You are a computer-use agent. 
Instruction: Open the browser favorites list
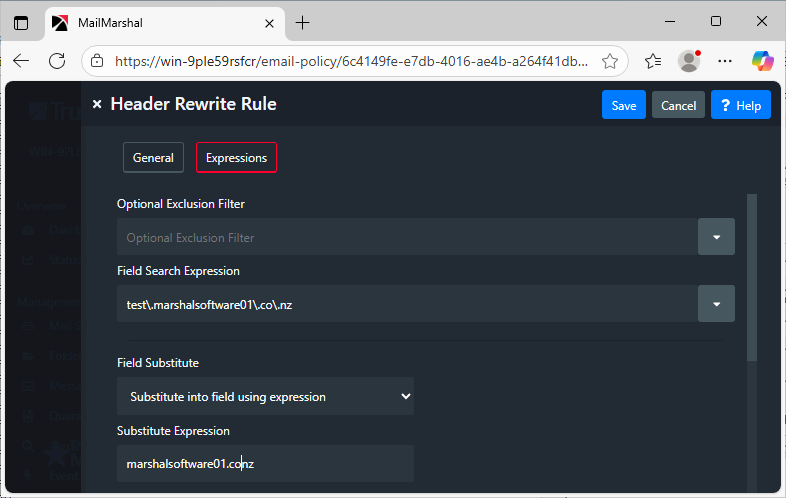[653, 61]
